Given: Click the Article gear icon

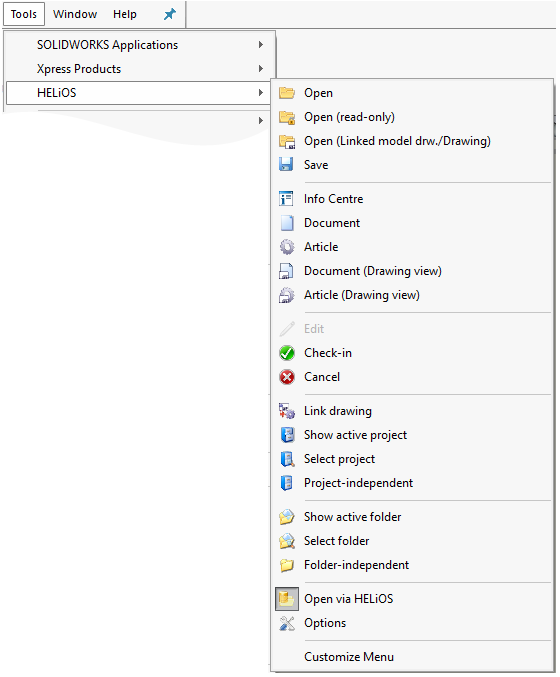Looking at the screenshot, I should tap(287, 247).
